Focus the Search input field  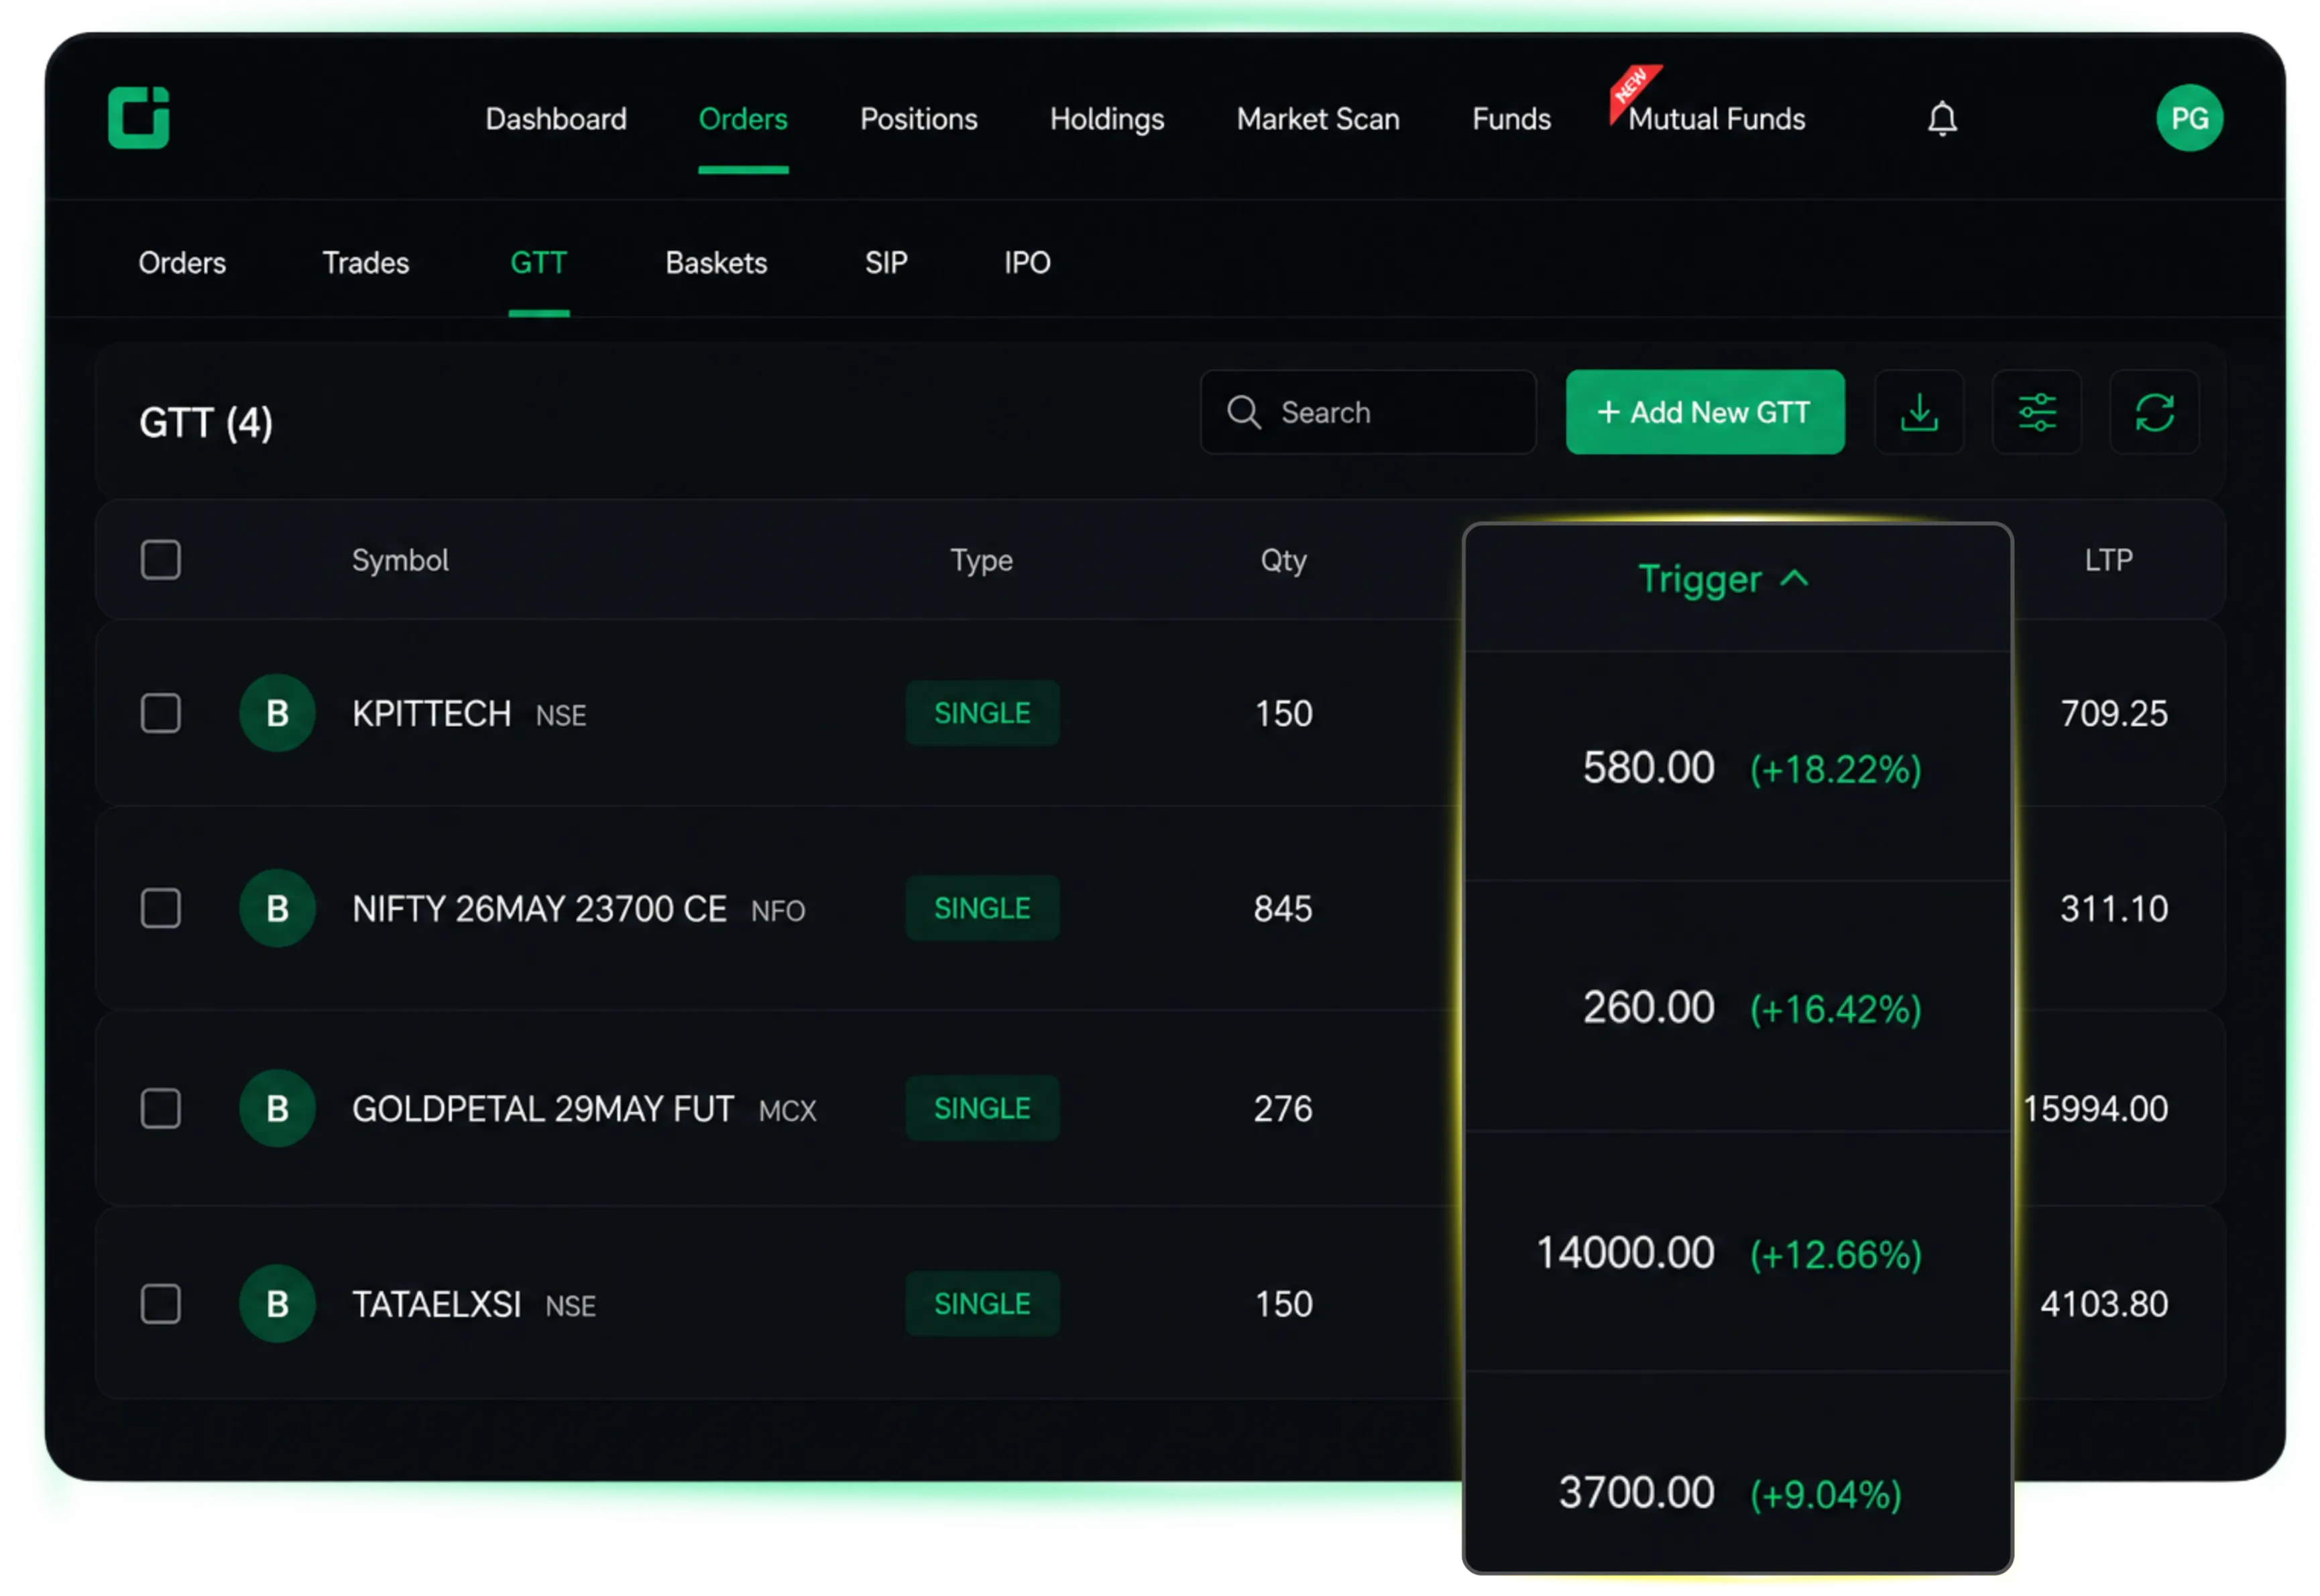pyautogui.click(x=1367, y=412)
